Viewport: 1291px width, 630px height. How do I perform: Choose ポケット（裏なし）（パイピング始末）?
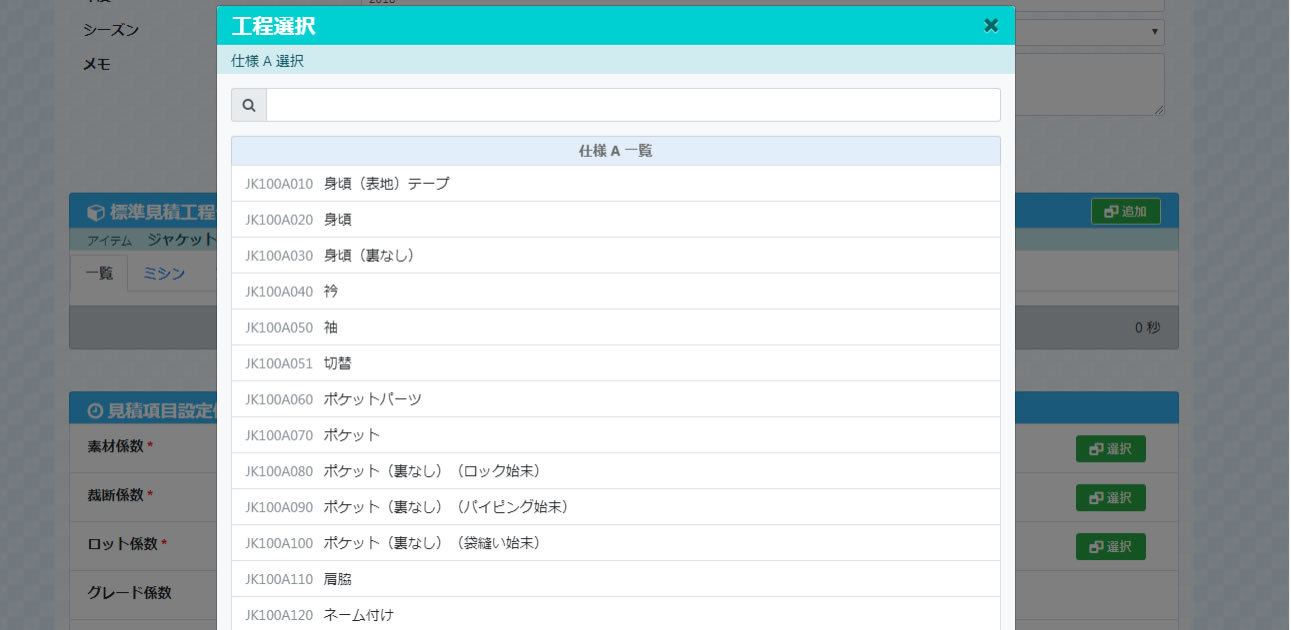click(x=446, y=508)
